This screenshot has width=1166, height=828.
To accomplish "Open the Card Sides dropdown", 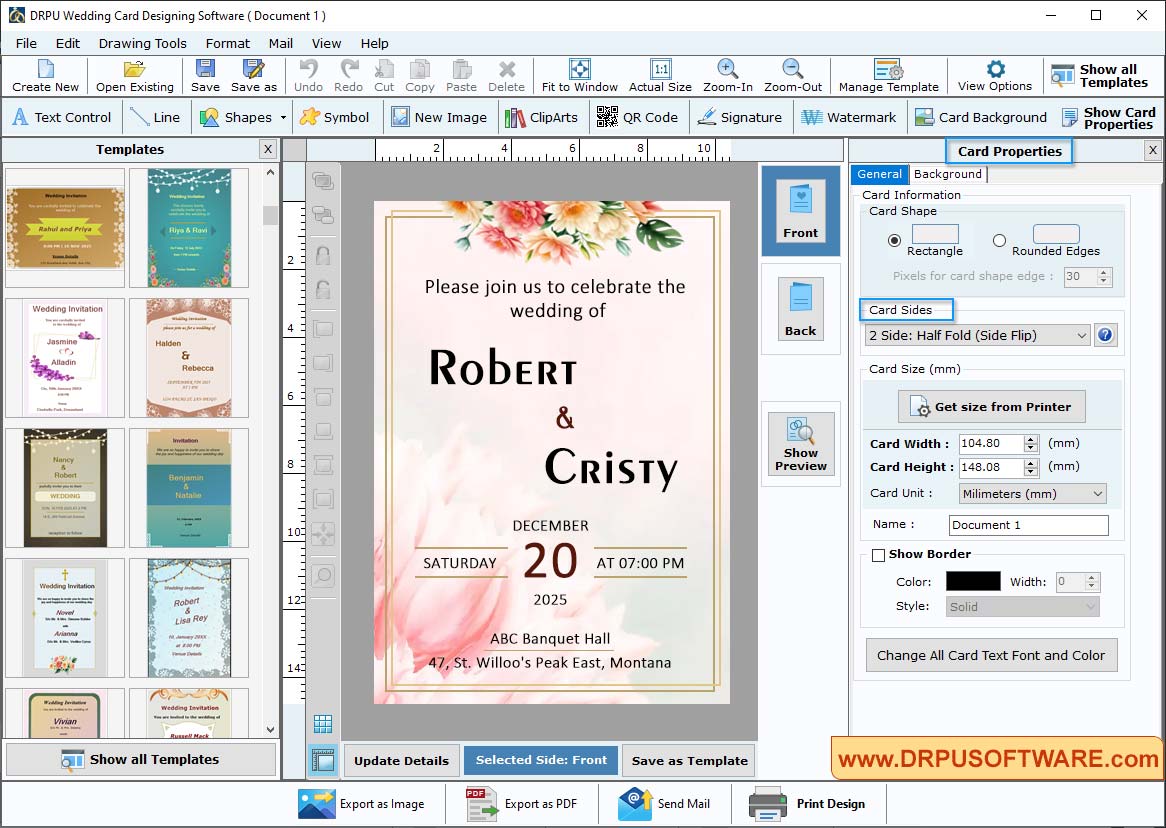I will (x=976, y=335).
